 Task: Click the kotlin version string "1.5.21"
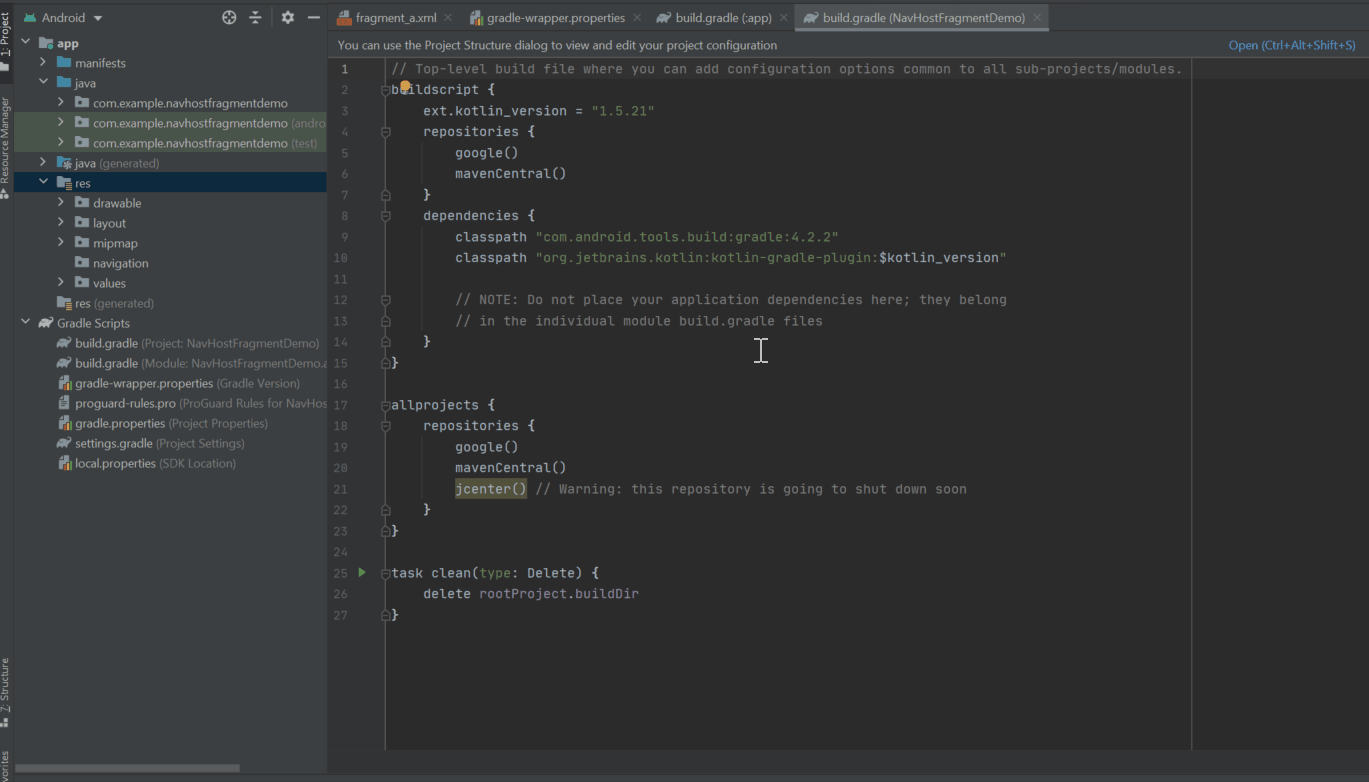click(x=623, y=111)
